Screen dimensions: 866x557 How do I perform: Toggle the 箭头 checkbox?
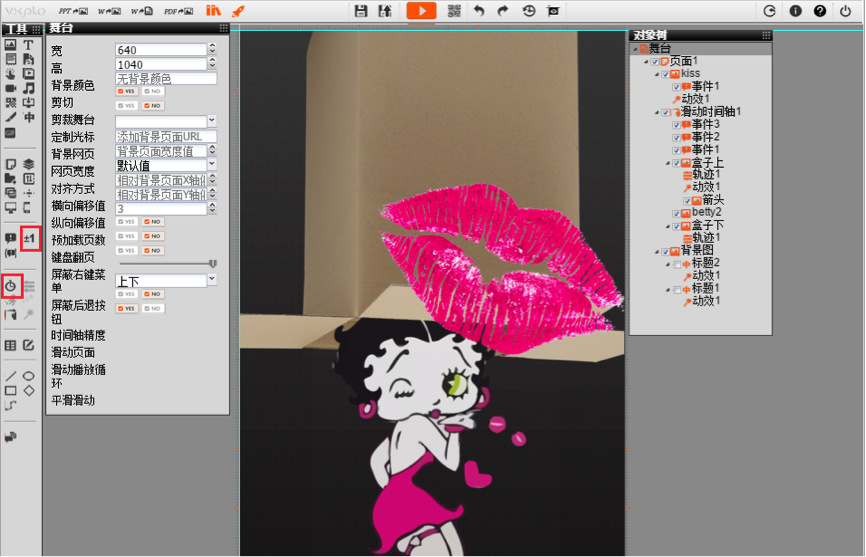[x=687, y=201]
